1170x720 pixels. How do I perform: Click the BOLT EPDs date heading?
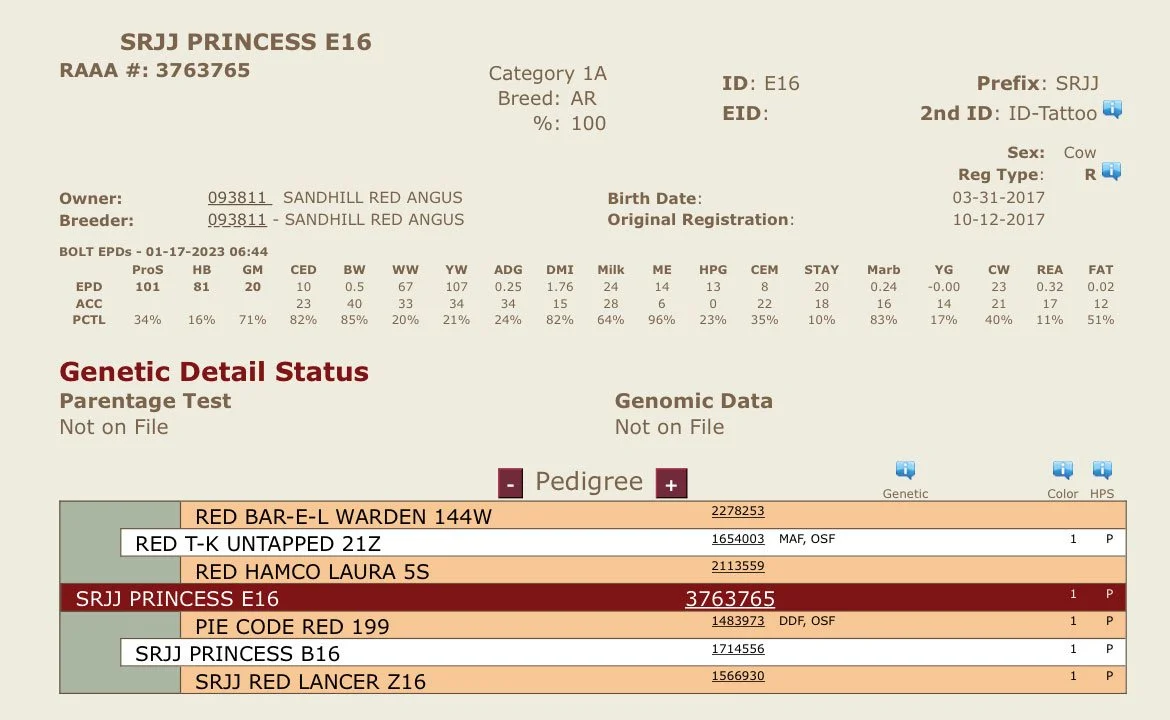[163, 251]
